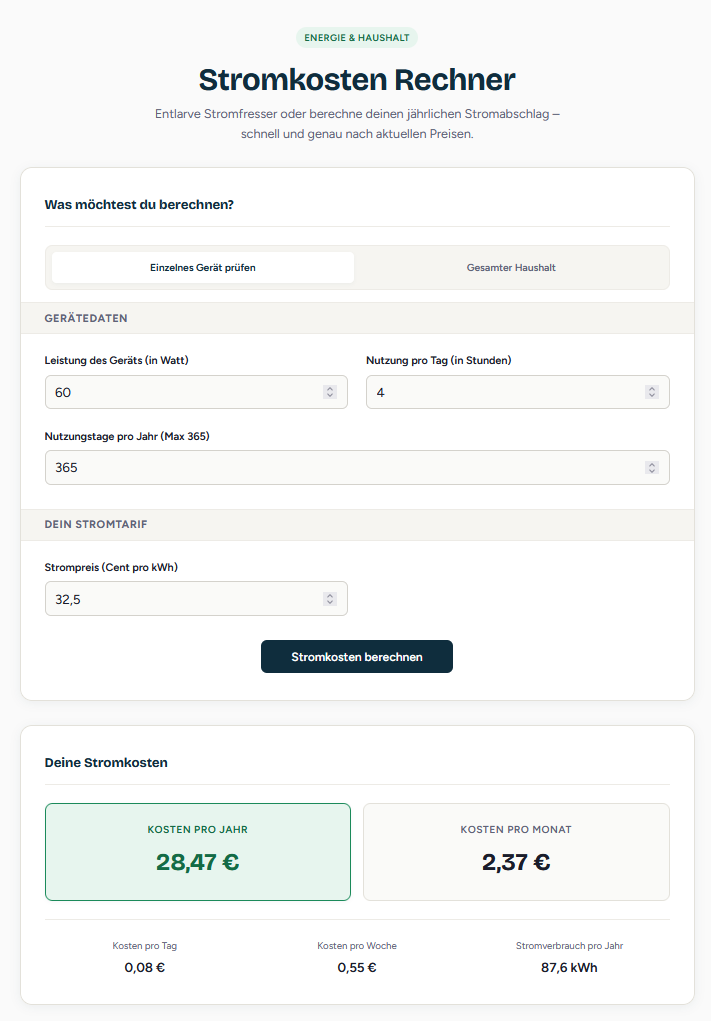Decrease Nutzungstage pro Jahr value
The image size is (711, 1021).
(x=652, y=471)
